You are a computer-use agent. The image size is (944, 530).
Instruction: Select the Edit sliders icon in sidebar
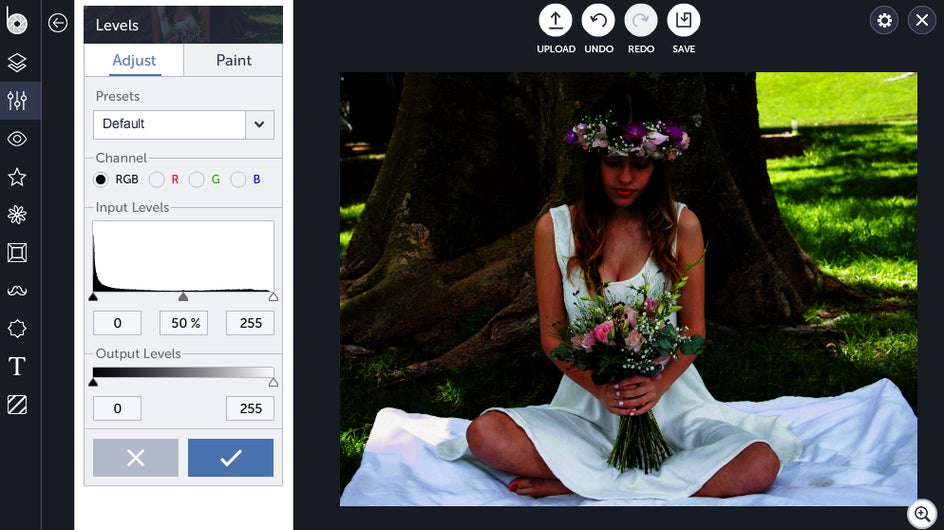pyautogui.click(x=17, y=100)
